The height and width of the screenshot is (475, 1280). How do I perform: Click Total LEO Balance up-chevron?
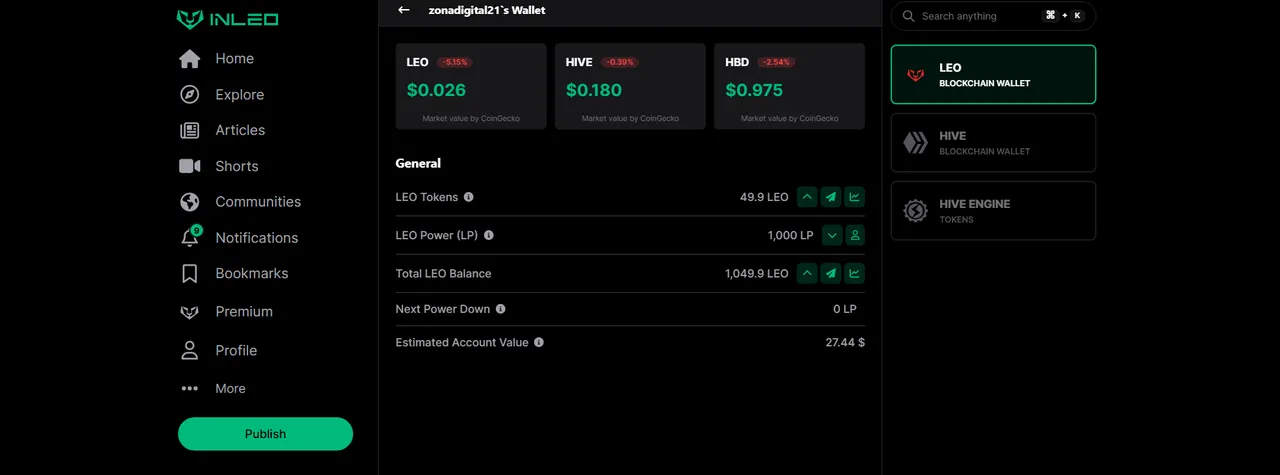(x=807, y=273)
